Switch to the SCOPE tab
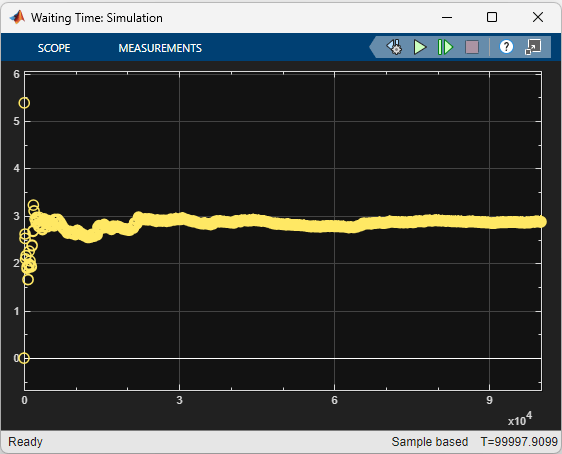Image resolution: width=562 pixels, height=454 pixels. point(54,48)
